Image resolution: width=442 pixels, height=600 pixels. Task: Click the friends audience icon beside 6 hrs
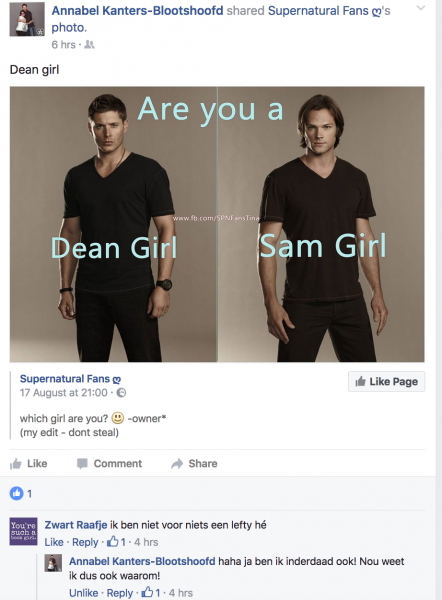89,45
